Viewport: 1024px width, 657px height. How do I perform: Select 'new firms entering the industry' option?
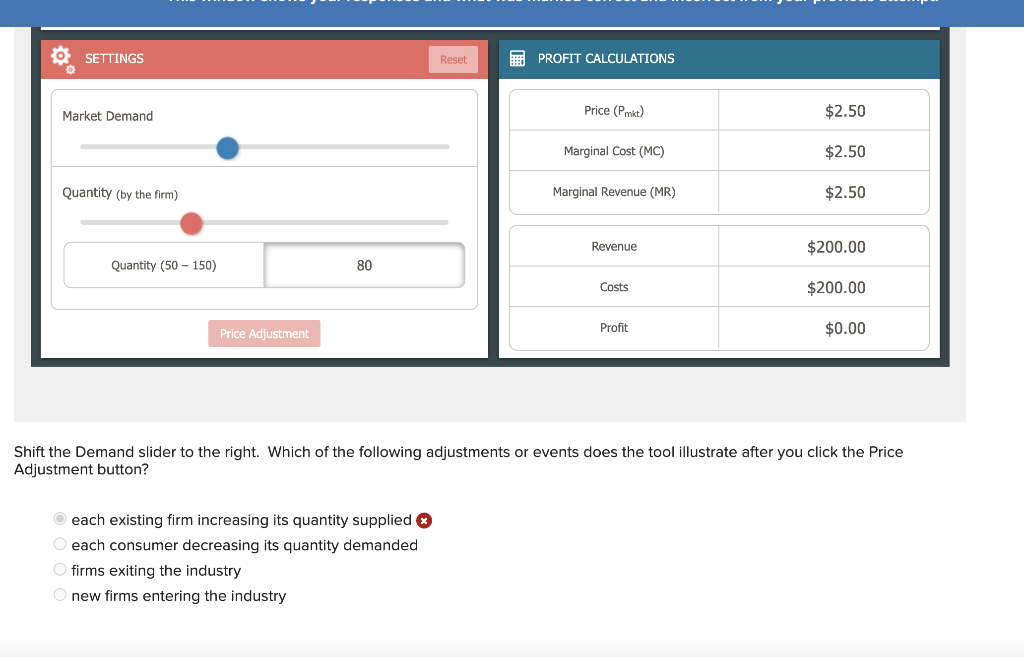click(x=60, y=595)
